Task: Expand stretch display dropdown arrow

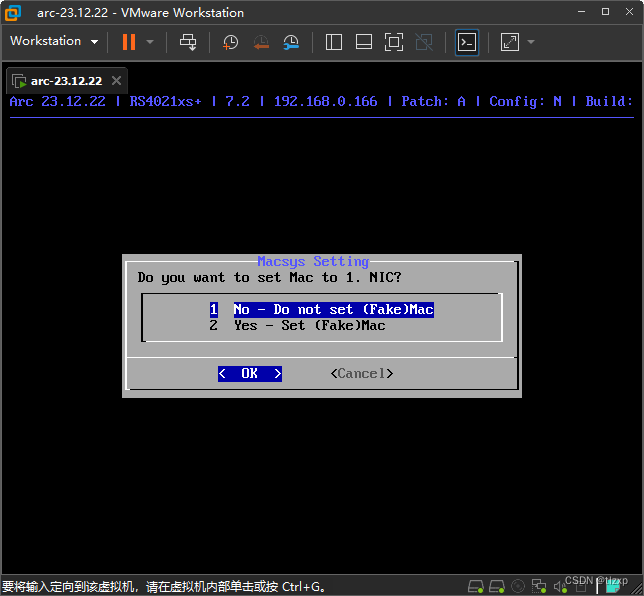Action: (531, 41)
